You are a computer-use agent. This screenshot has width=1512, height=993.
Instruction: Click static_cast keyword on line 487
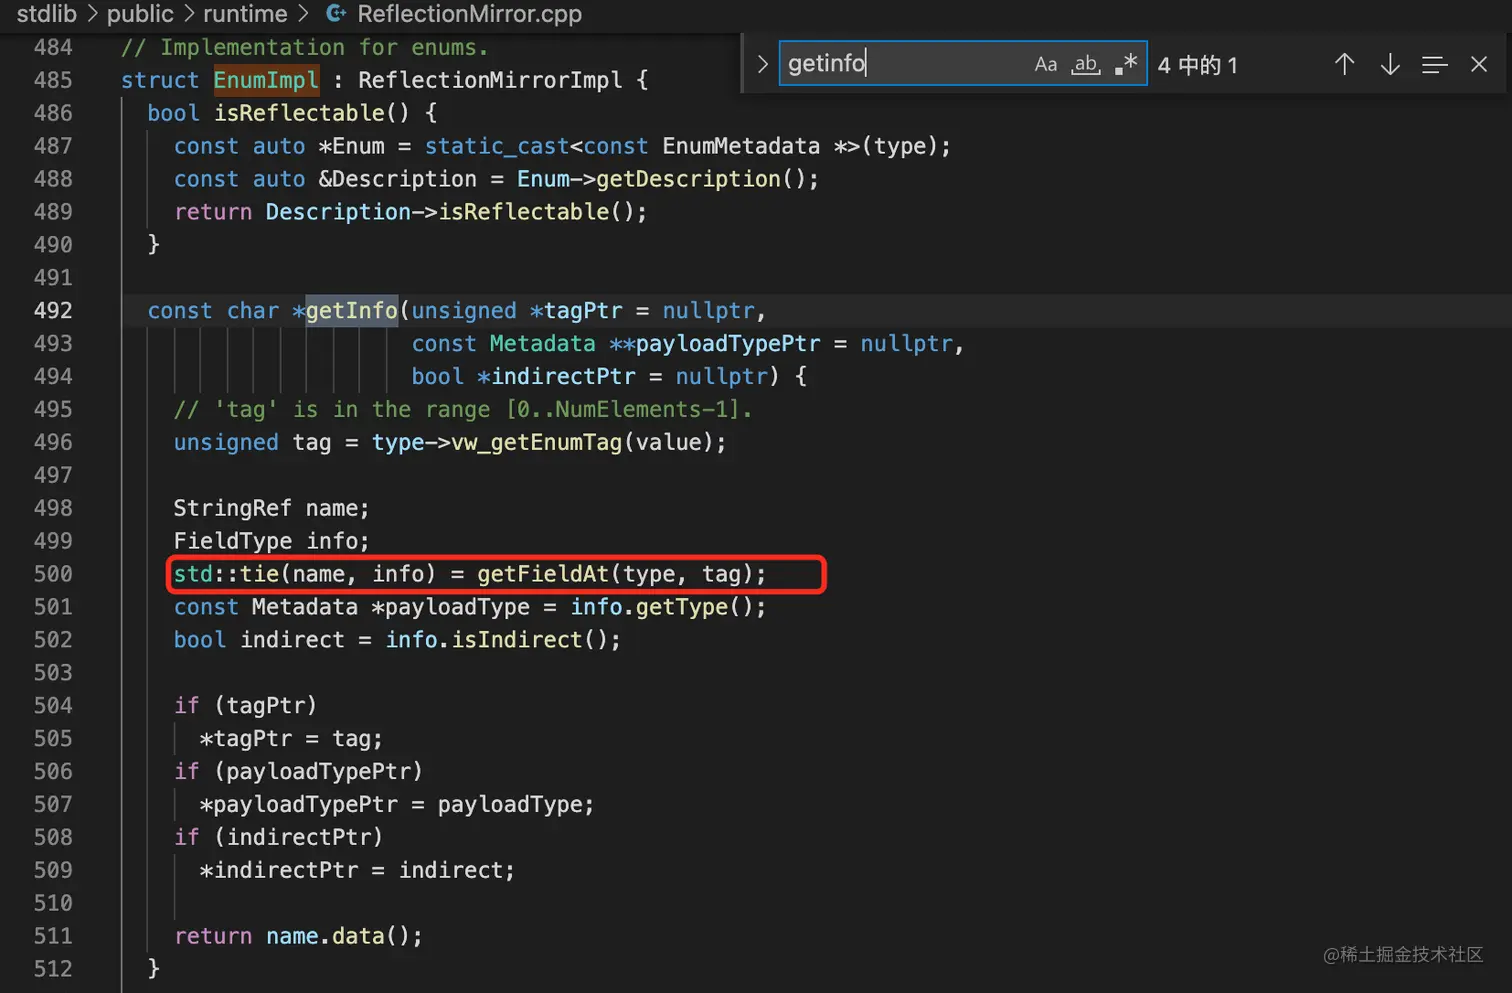pyautogui.click(x=497, y=146)
